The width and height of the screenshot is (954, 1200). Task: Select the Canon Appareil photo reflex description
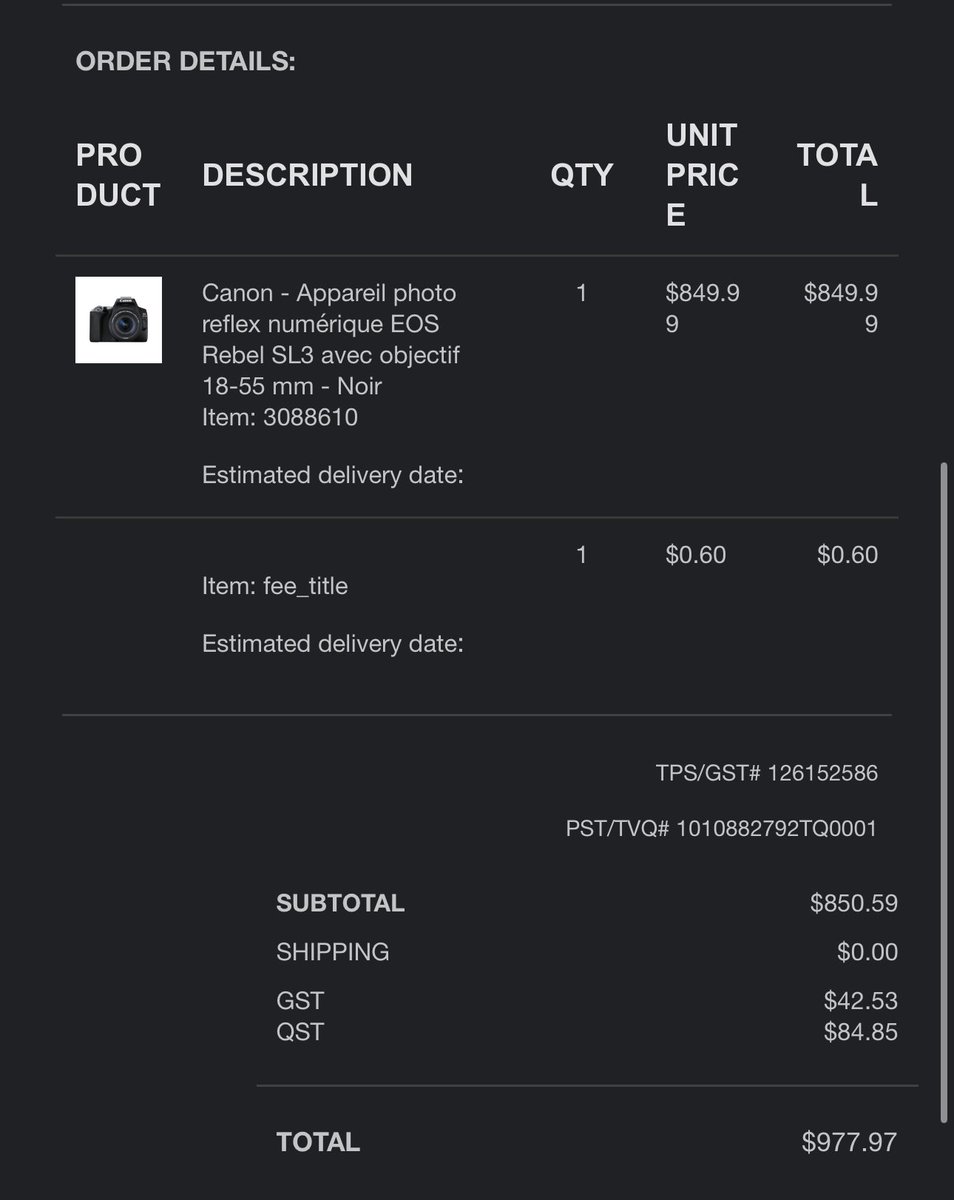tap(331, 339)
